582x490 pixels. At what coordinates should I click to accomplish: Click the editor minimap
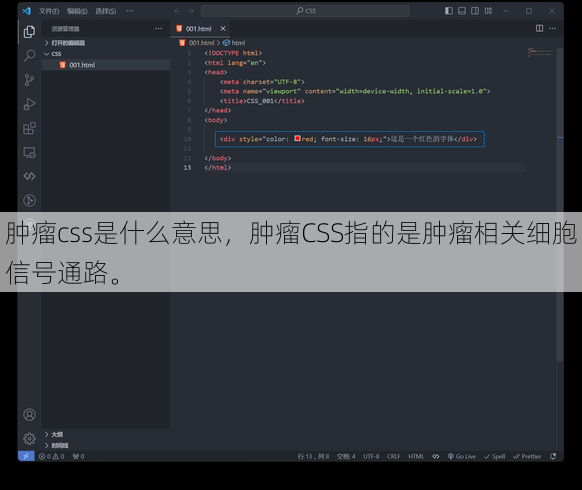click(540, 52)
